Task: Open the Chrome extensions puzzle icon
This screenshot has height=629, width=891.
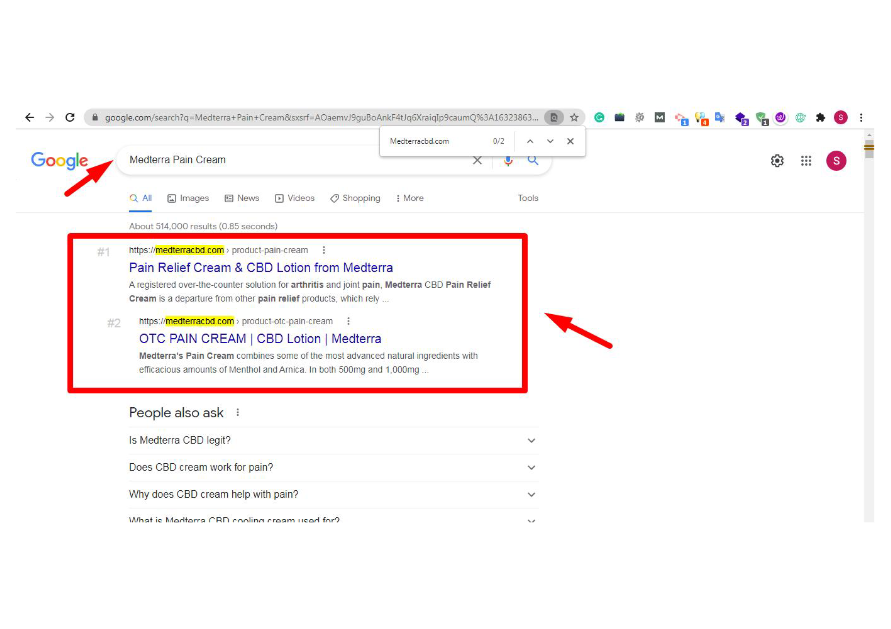Action: [820, 117]
